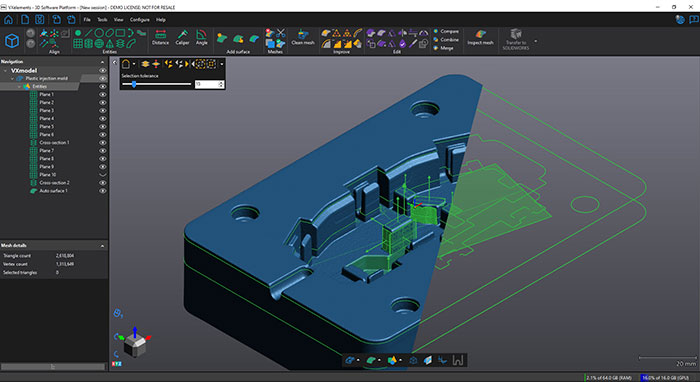Toggle visibility of Plane 7
Image resolution: width=700 pixels, height=382 pixels.
103,151
